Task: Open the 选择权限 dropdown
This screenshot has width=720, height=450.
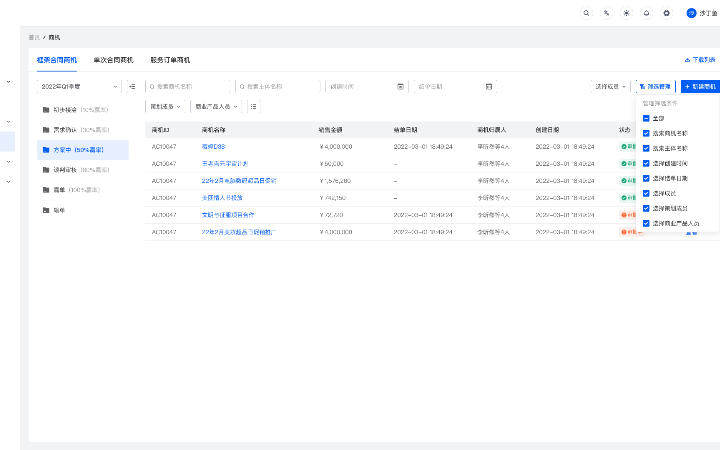Action: pyautogui.click(x=610, y=86)
